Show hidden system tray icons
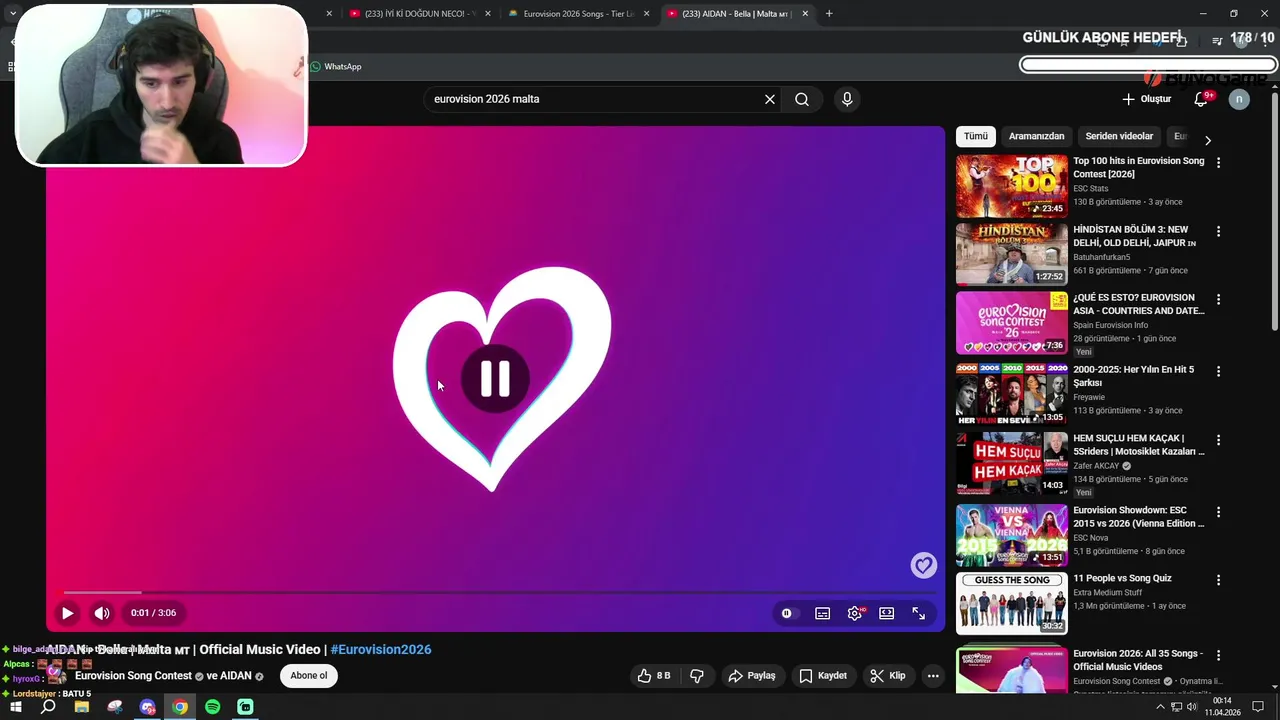 coord(1160,707)
